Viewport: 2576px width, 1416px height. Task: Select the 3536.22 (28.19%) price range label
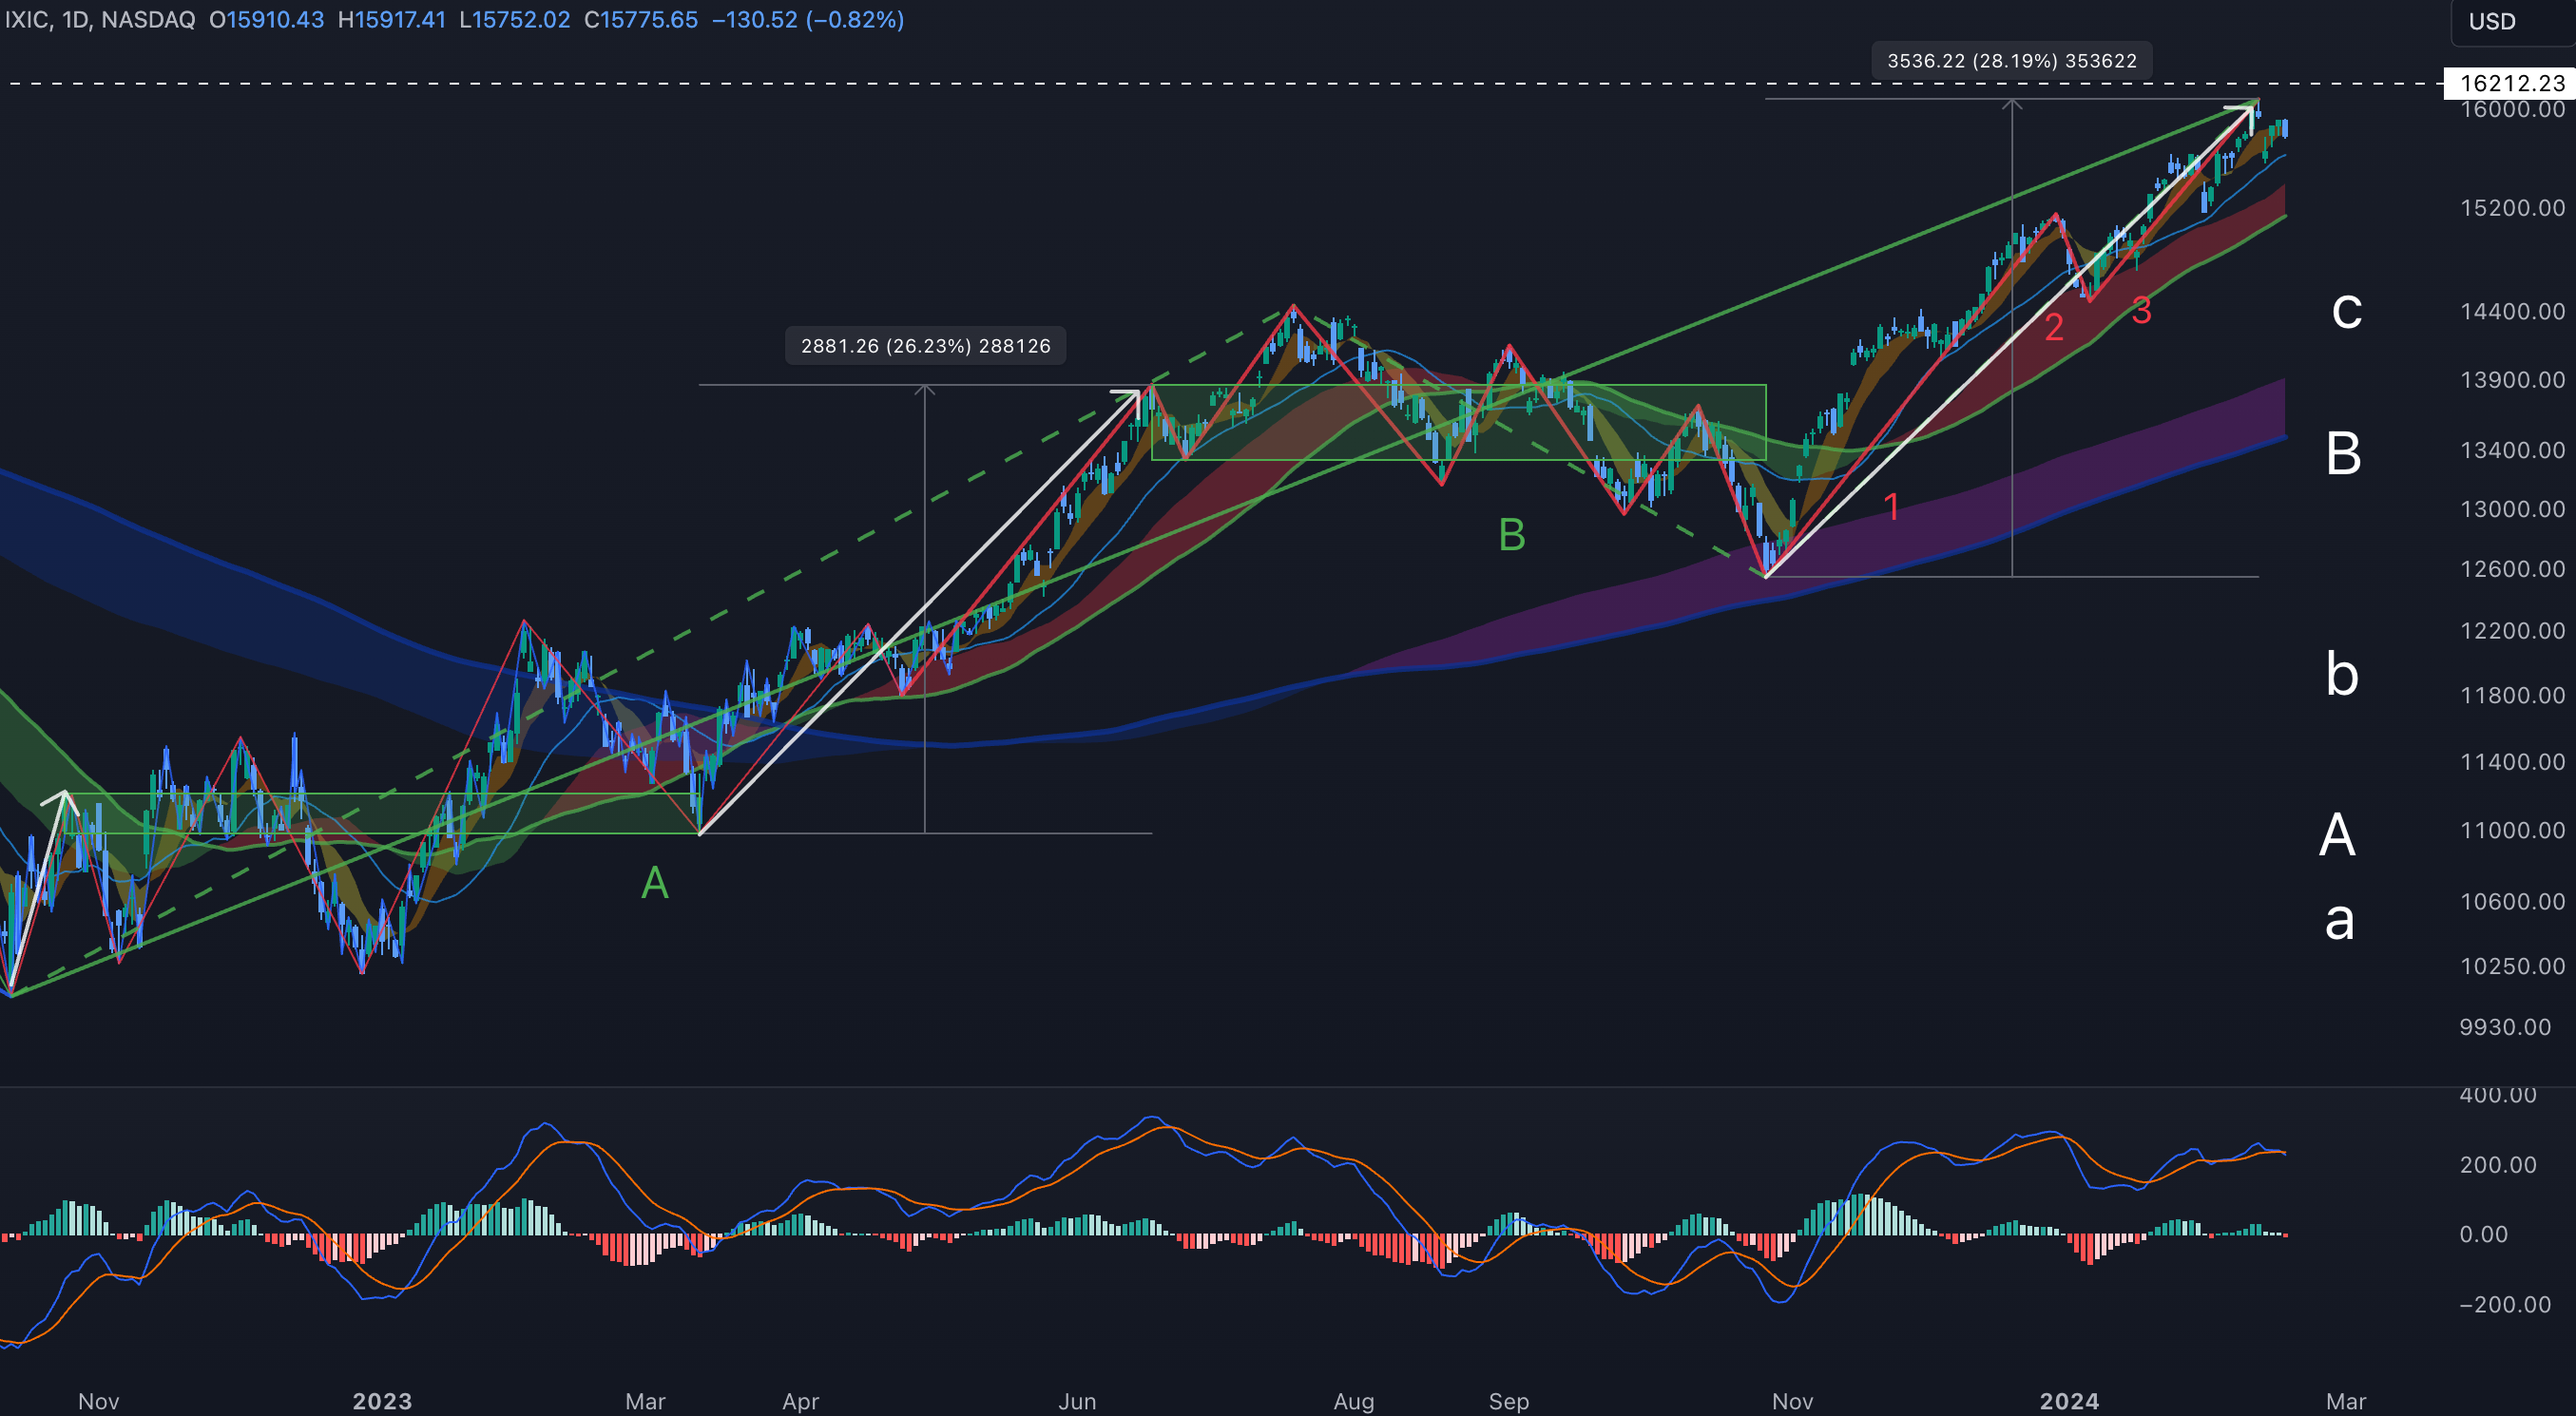pyautogui.click(x=2011, y=60)
